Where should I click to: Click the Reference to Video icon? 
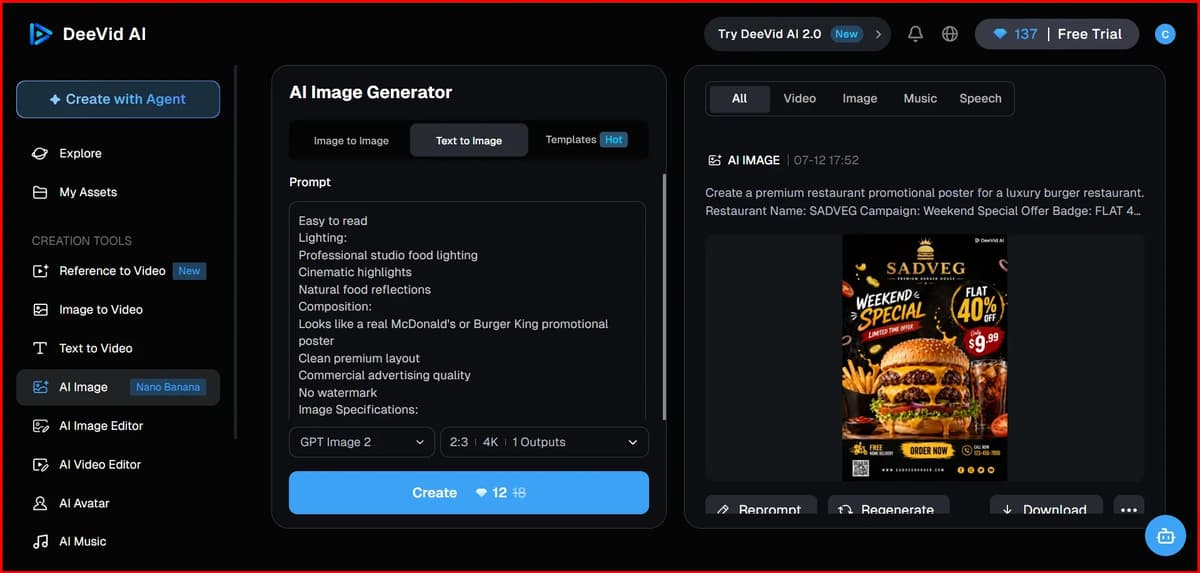click(x=40, y=271)
